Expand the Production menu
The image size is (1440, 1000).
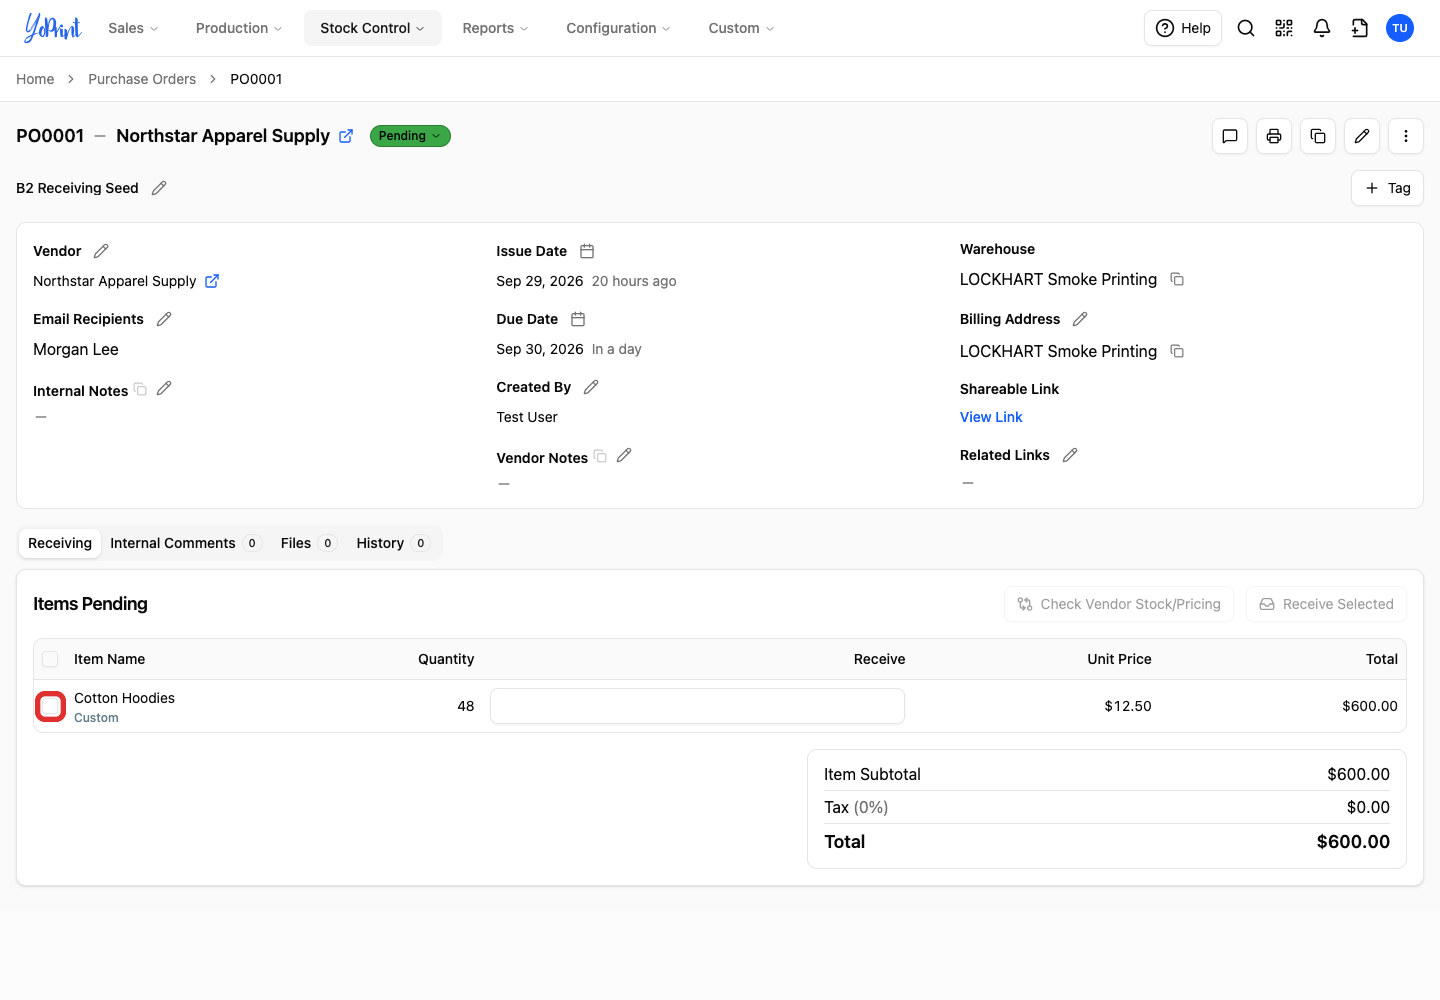(239, 28)
